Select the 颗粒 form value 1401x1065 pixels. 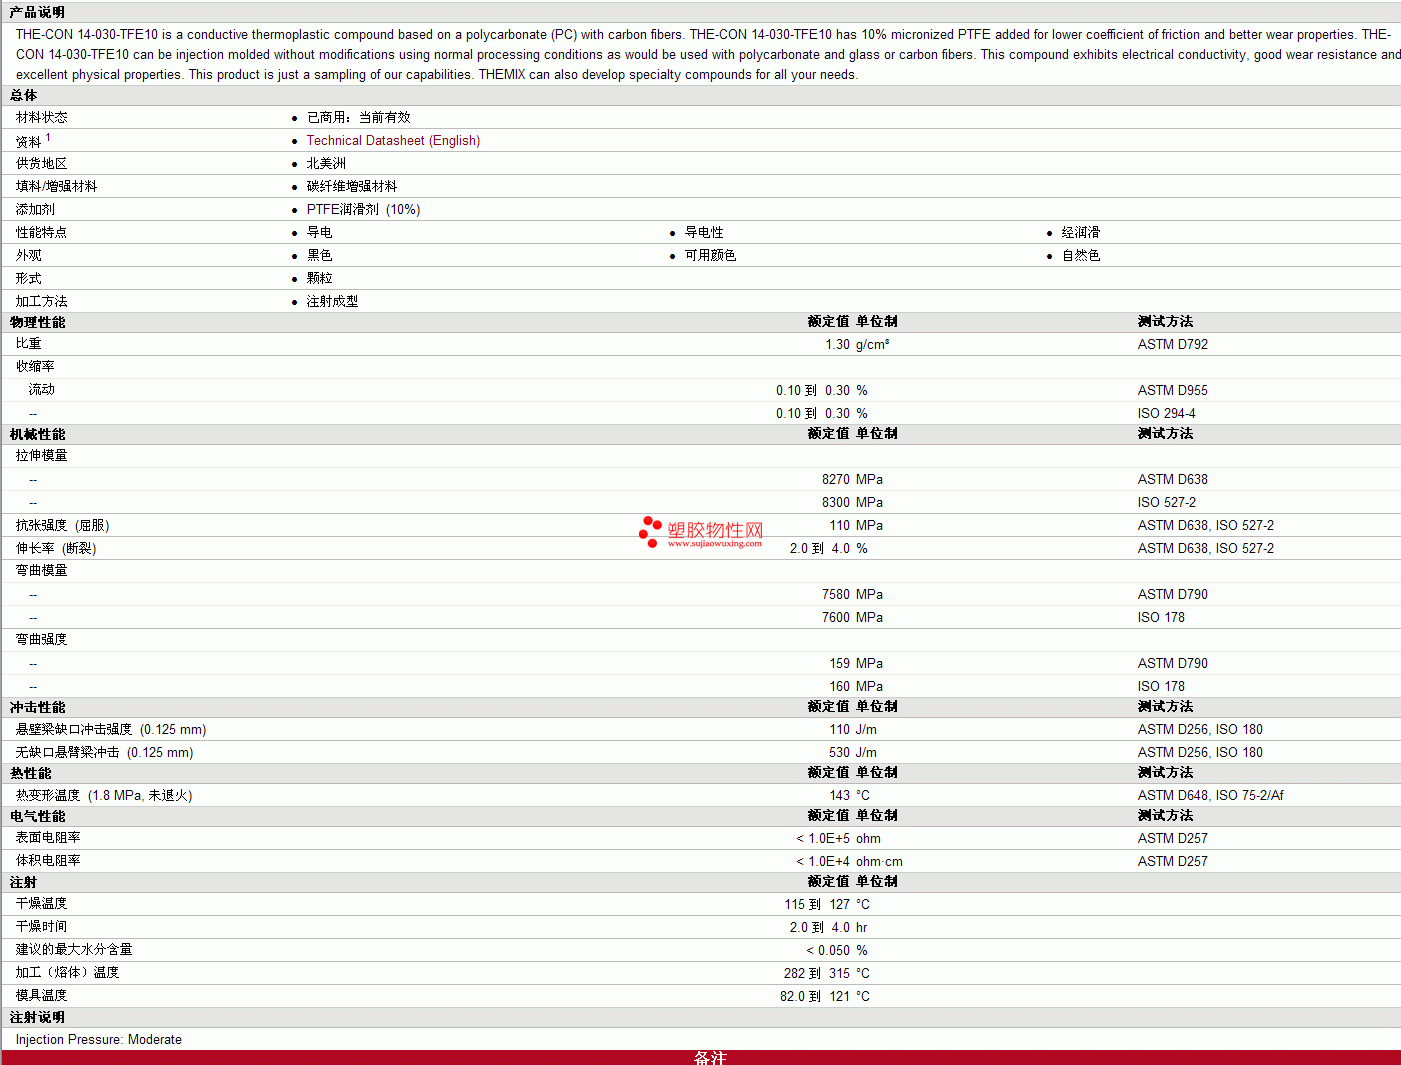click(x=319, y=279)
